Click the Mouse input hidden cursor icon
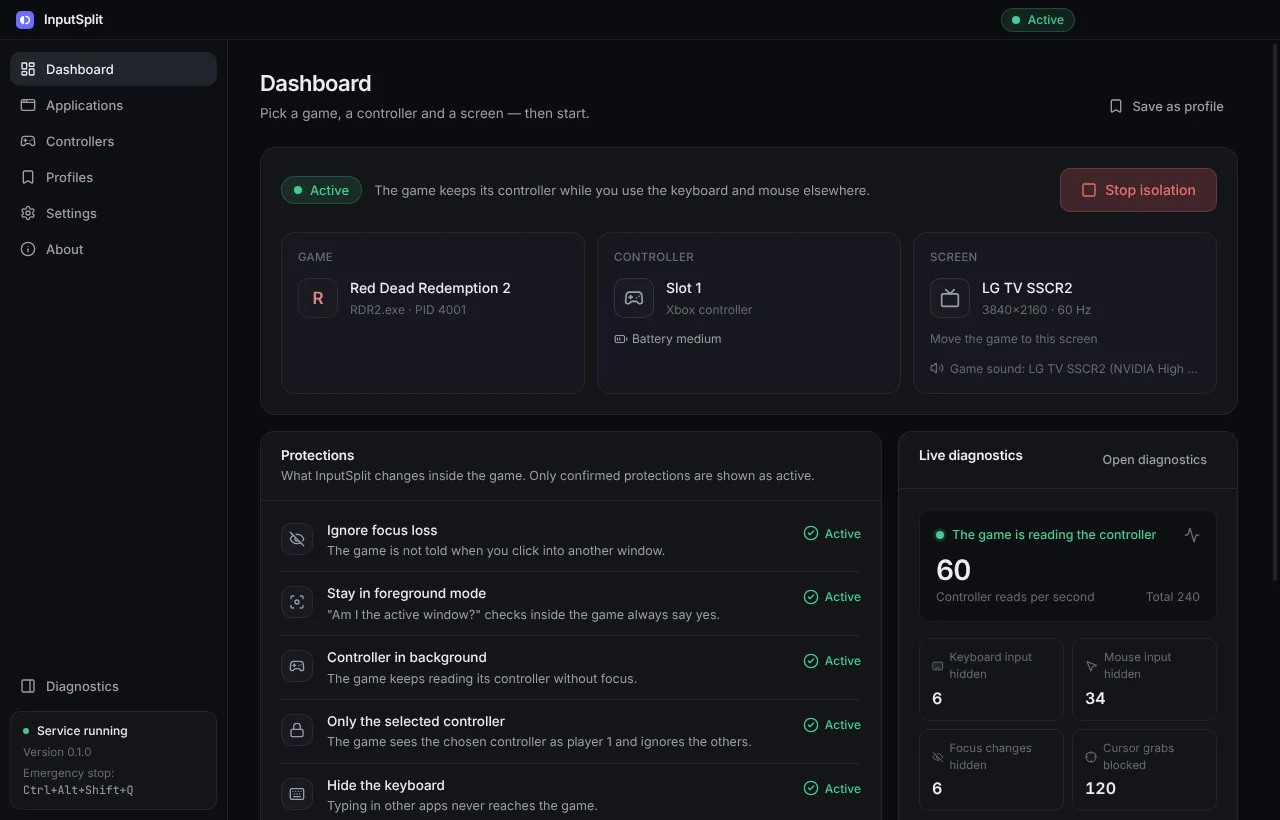 pos(1091,666)
